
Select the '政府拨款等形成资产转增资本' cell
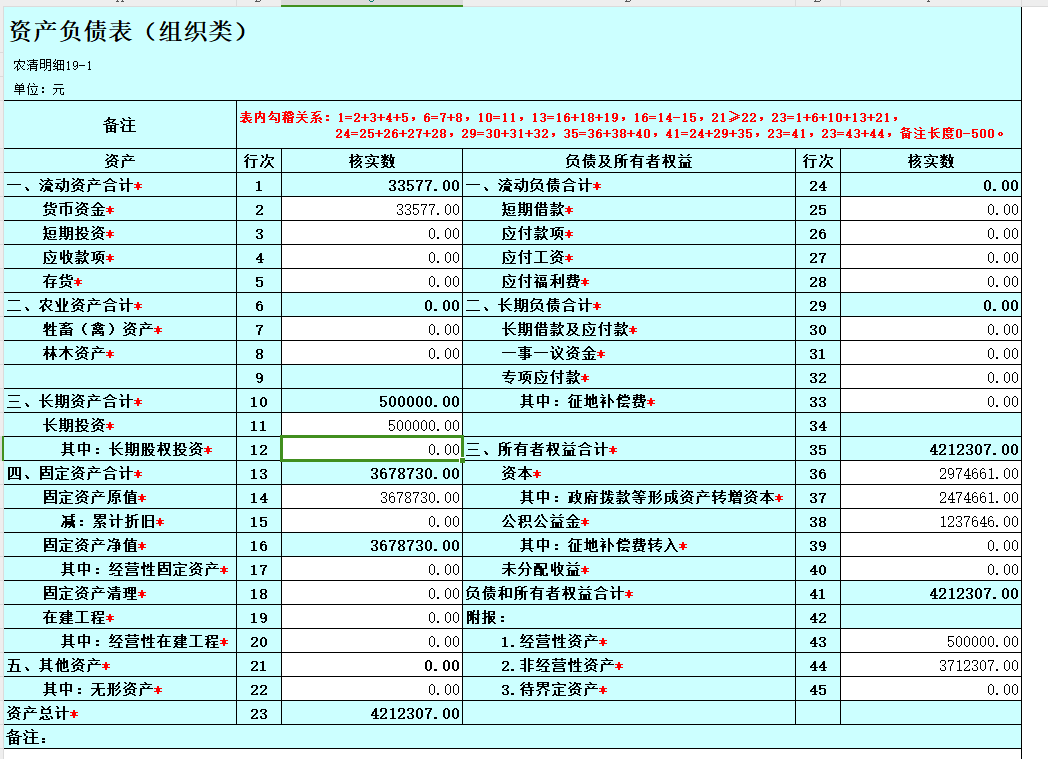(629, 498)
